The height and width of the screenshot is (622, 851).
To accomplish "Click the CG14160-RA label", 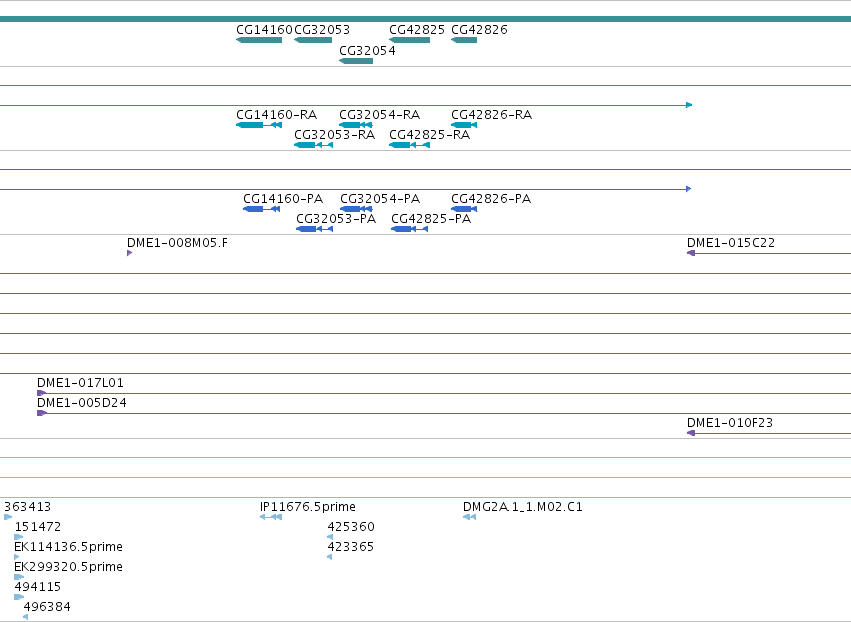I will pos(276,115).
